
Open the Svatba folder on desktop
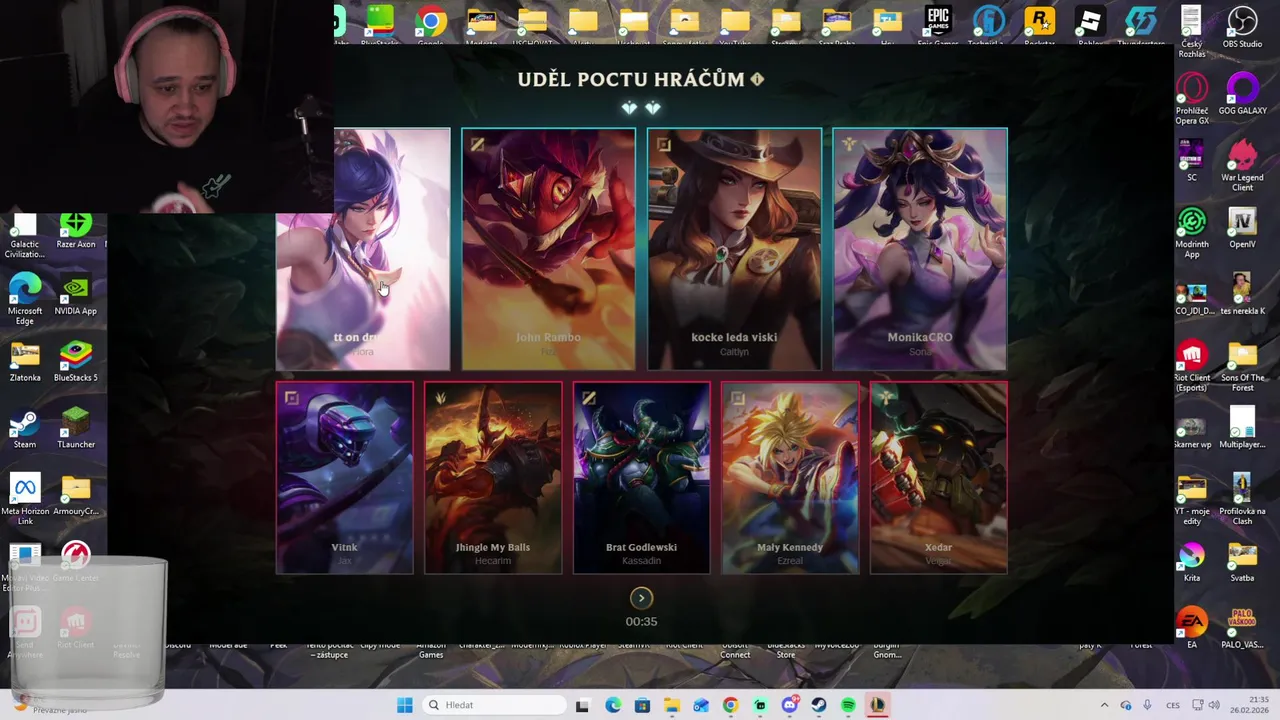(x=1242, y=562)
